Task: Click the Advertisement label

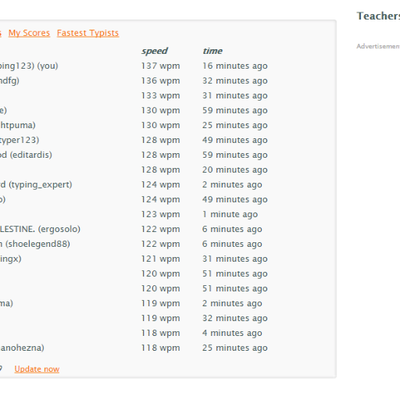Action: coord(378,46)
